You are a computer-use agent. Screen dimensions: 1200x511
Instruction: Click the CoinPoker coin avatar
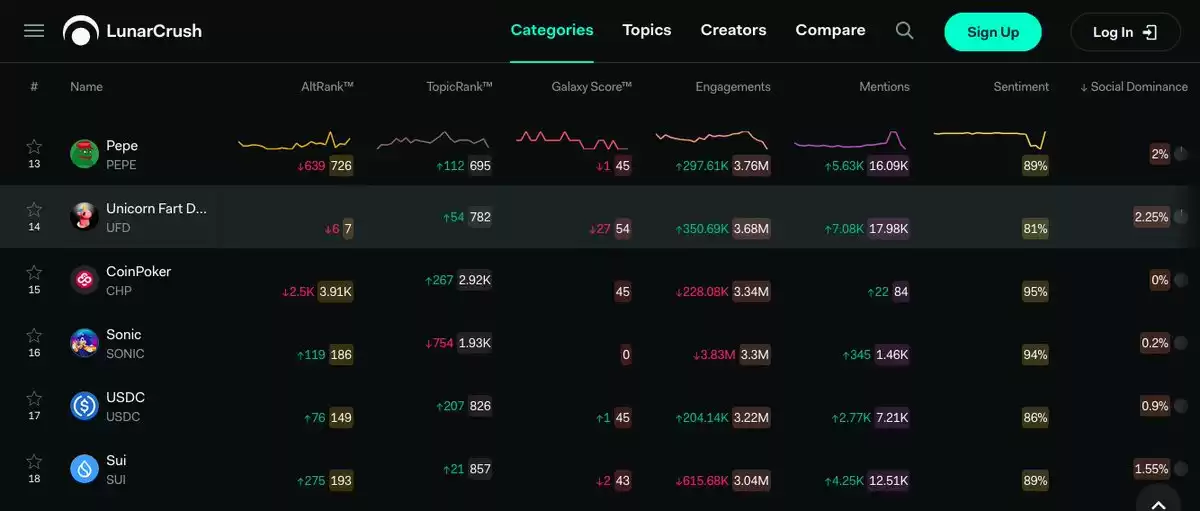pos(84,280)
